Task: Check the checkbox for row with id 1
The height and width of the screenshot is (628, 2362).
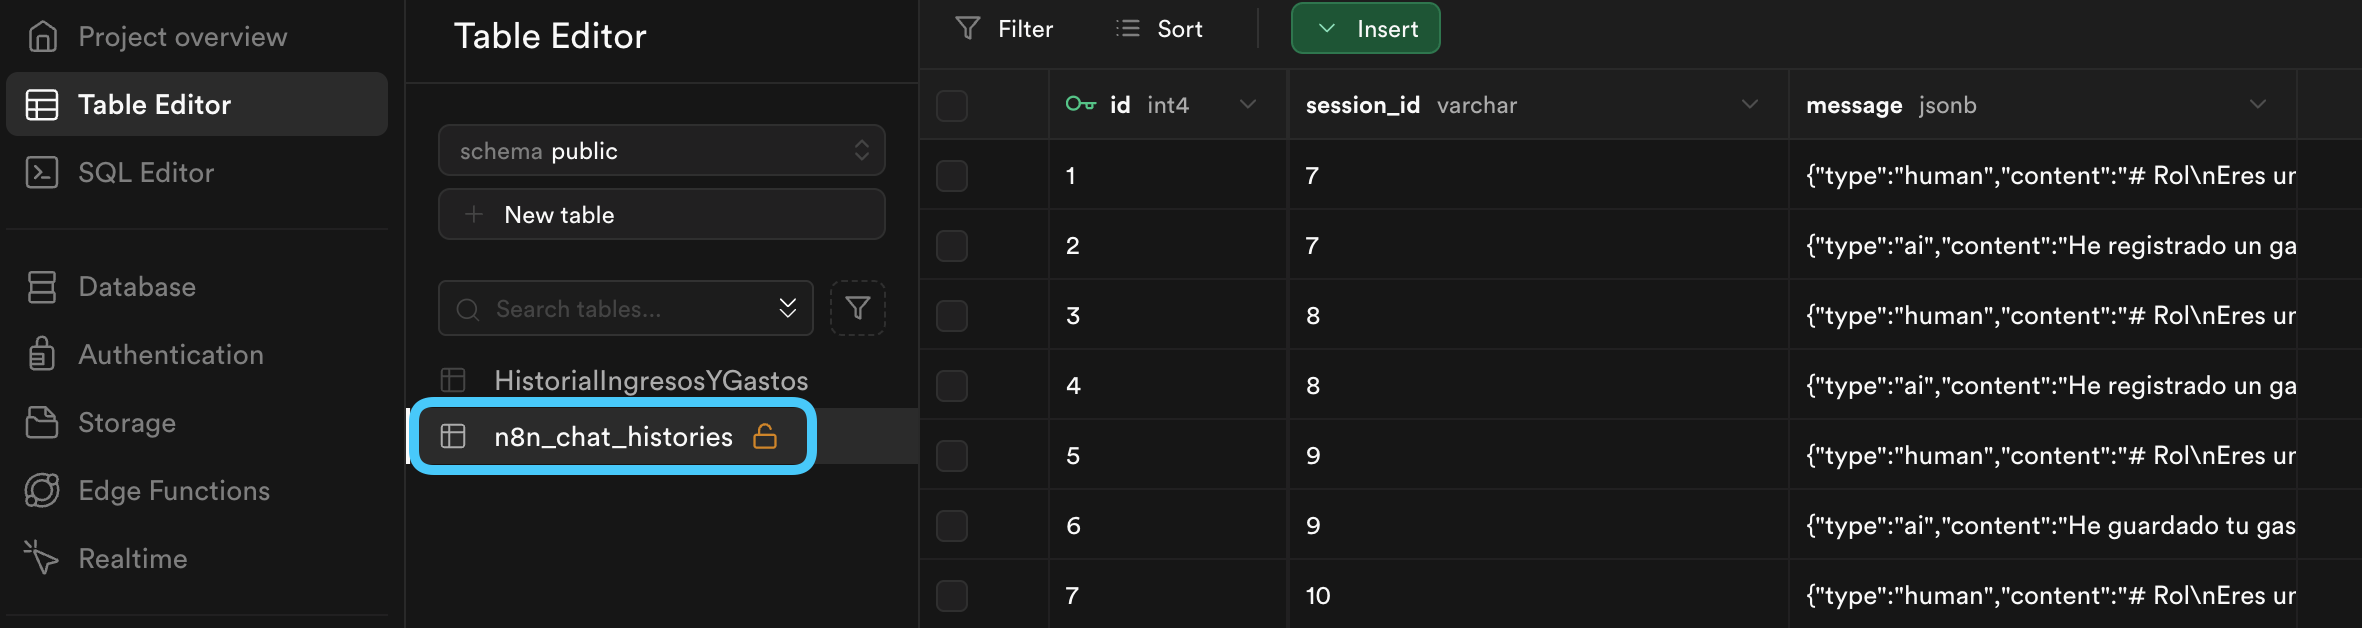Action: point(952,175)
